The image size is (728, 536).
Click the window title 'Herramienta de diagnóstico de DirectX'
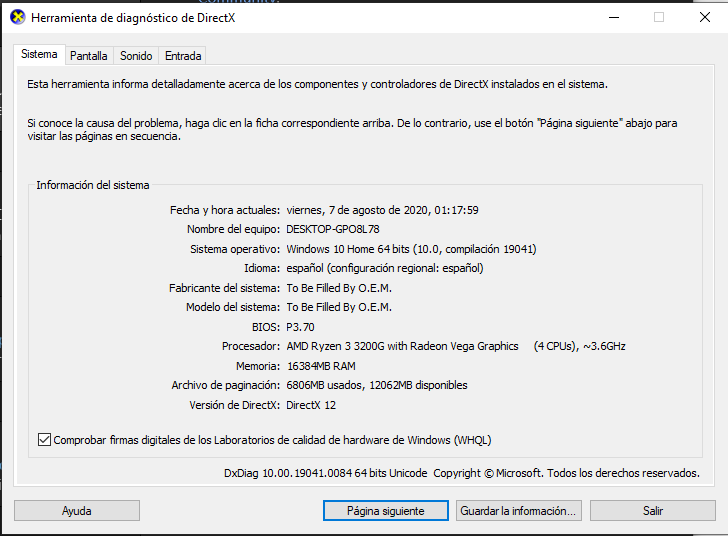(133, 18)
